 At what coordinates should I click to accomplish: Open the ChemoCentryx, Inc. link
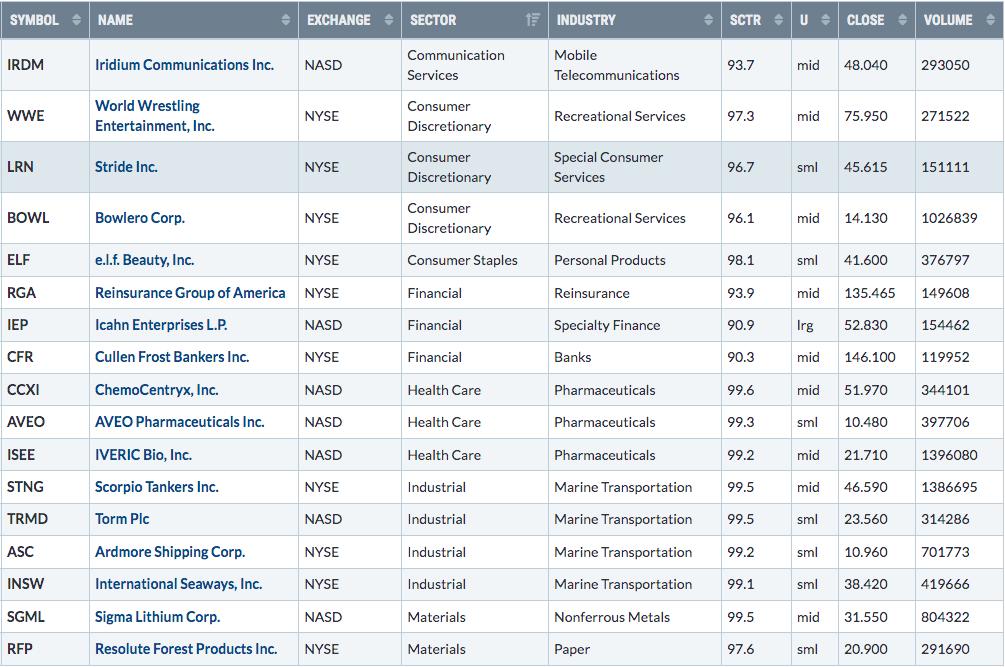[156, 390]
